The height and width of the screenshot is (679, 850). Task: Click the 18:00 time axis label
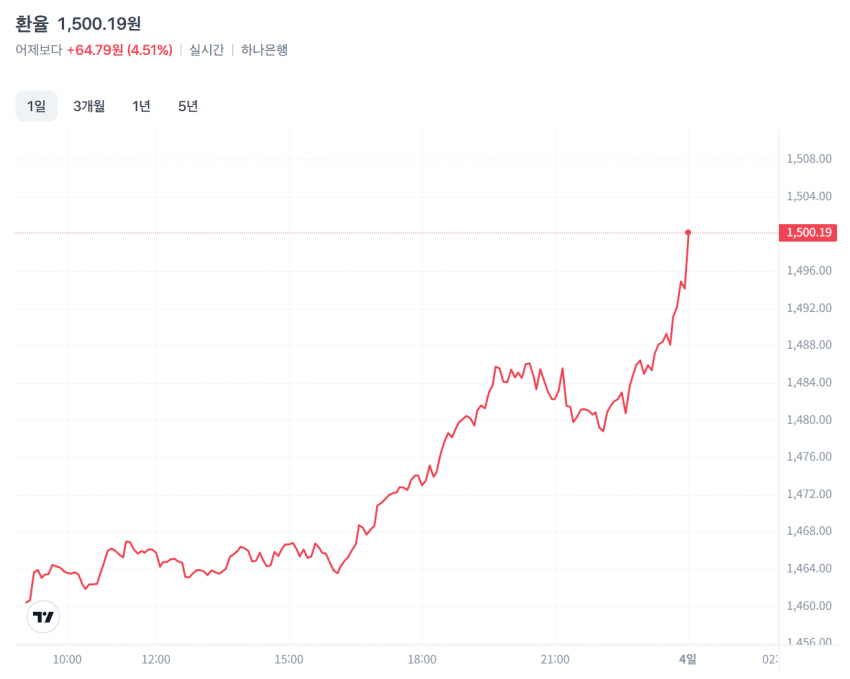422,660
